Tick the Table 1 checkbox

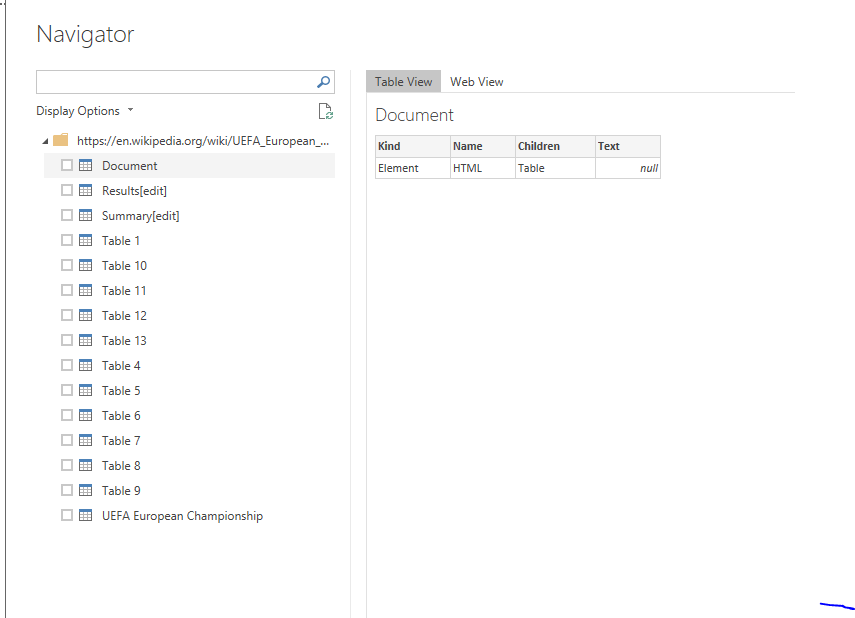click(67, 241)
